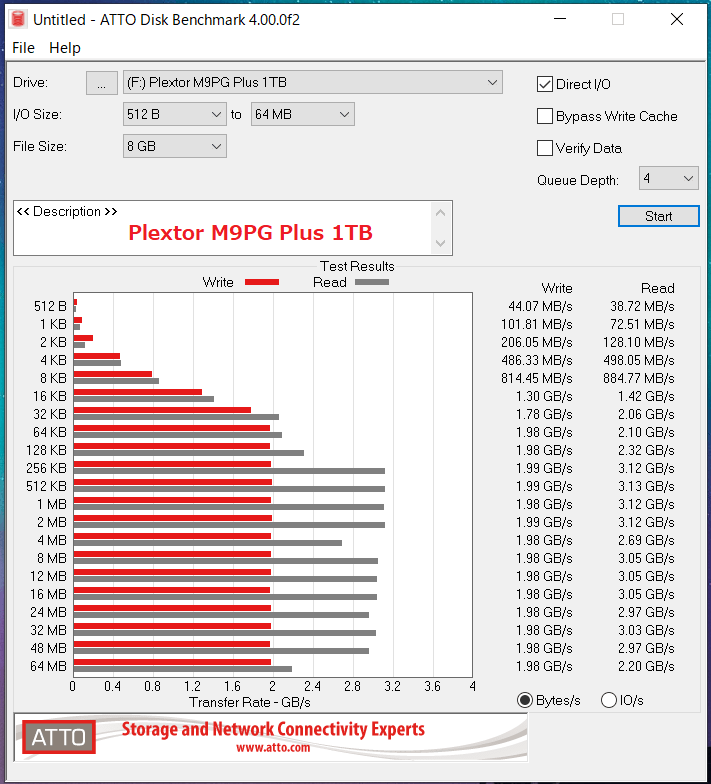This screenshot has height=784, width=711.
Task: Click the 64 MB chart row label
Action: pos(48,666)
